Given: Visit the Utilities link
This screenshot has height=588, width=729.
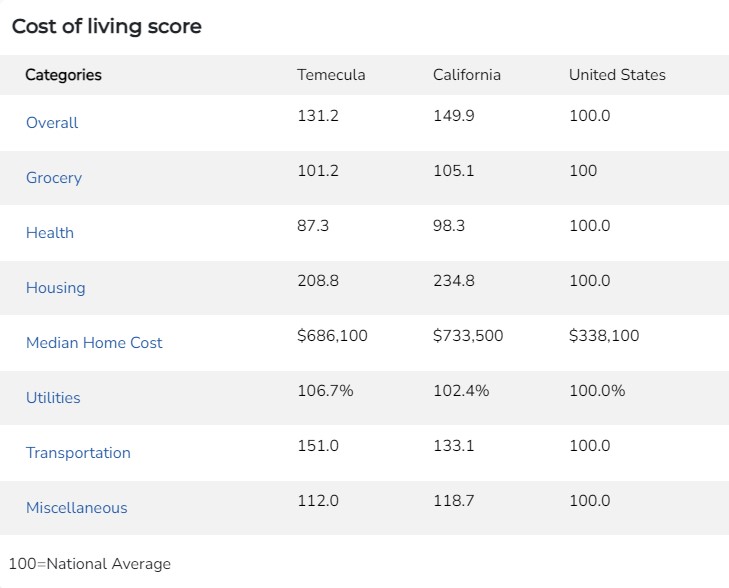Looking at the screenshot, I should (53, 398).
